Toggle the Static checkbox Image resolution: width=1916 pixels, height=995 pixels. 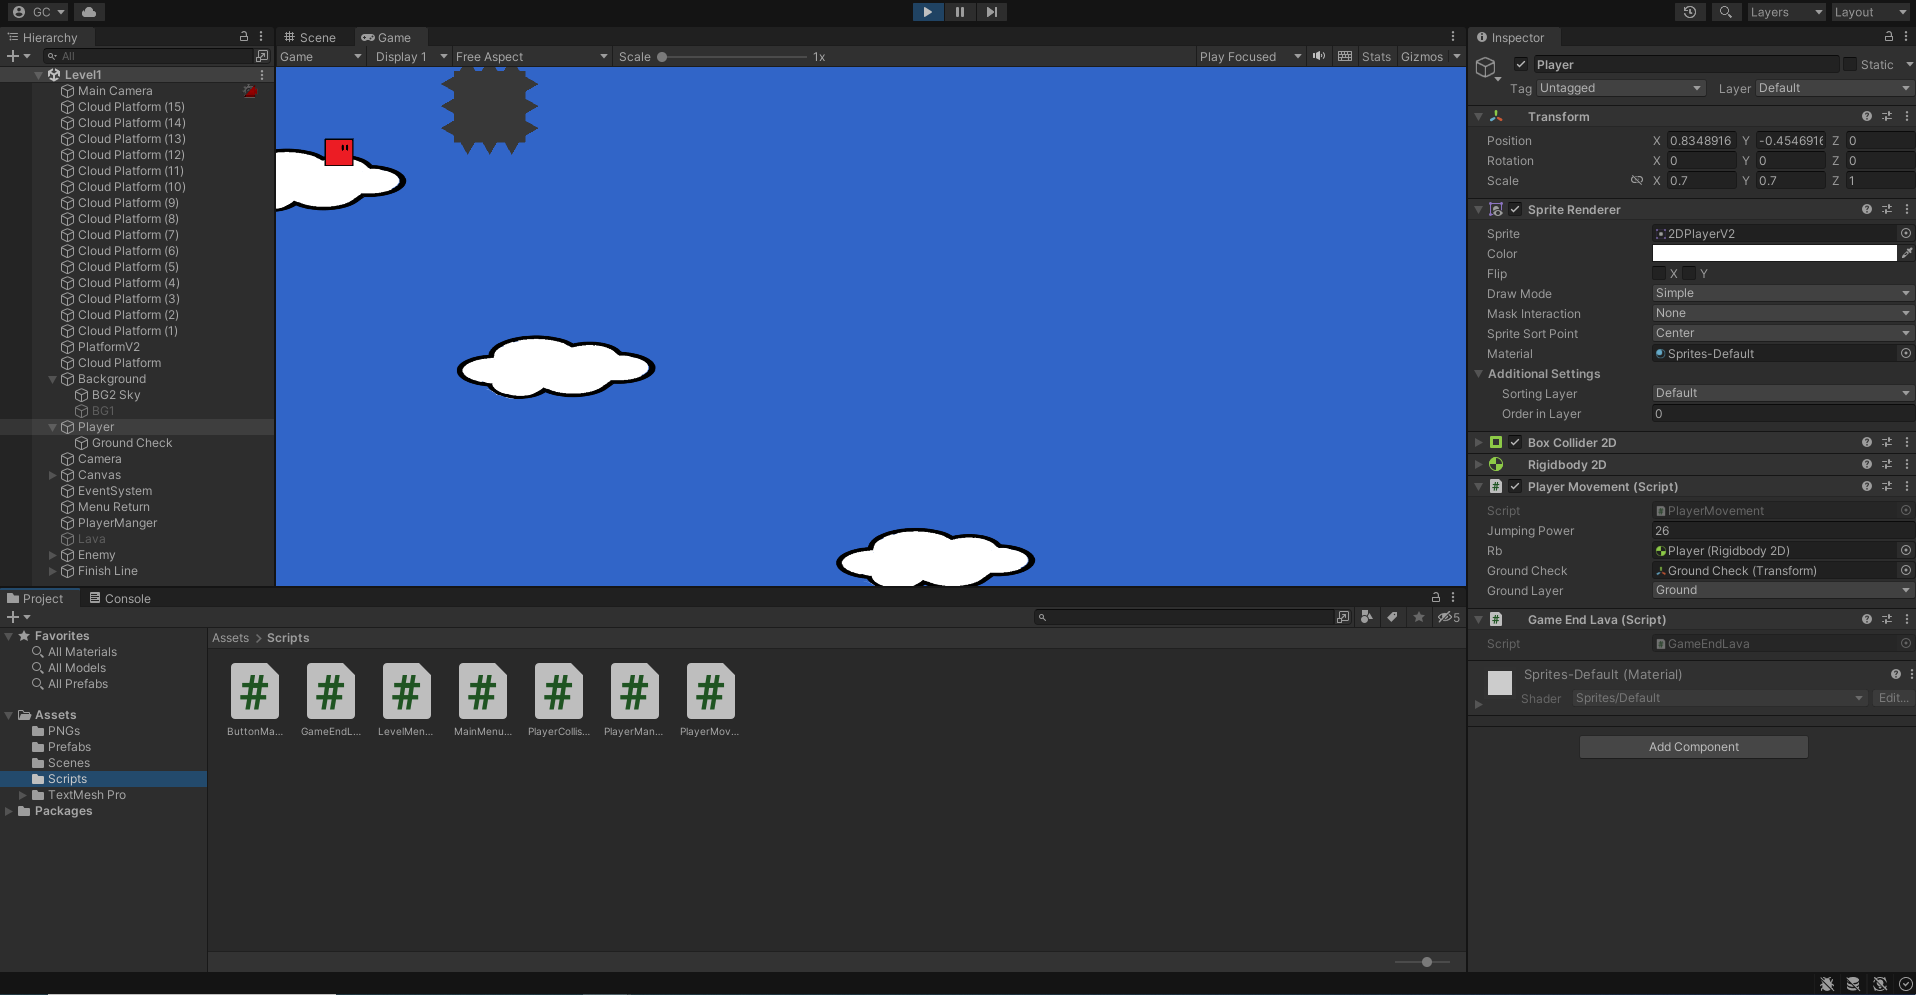tap(1850, 64)
